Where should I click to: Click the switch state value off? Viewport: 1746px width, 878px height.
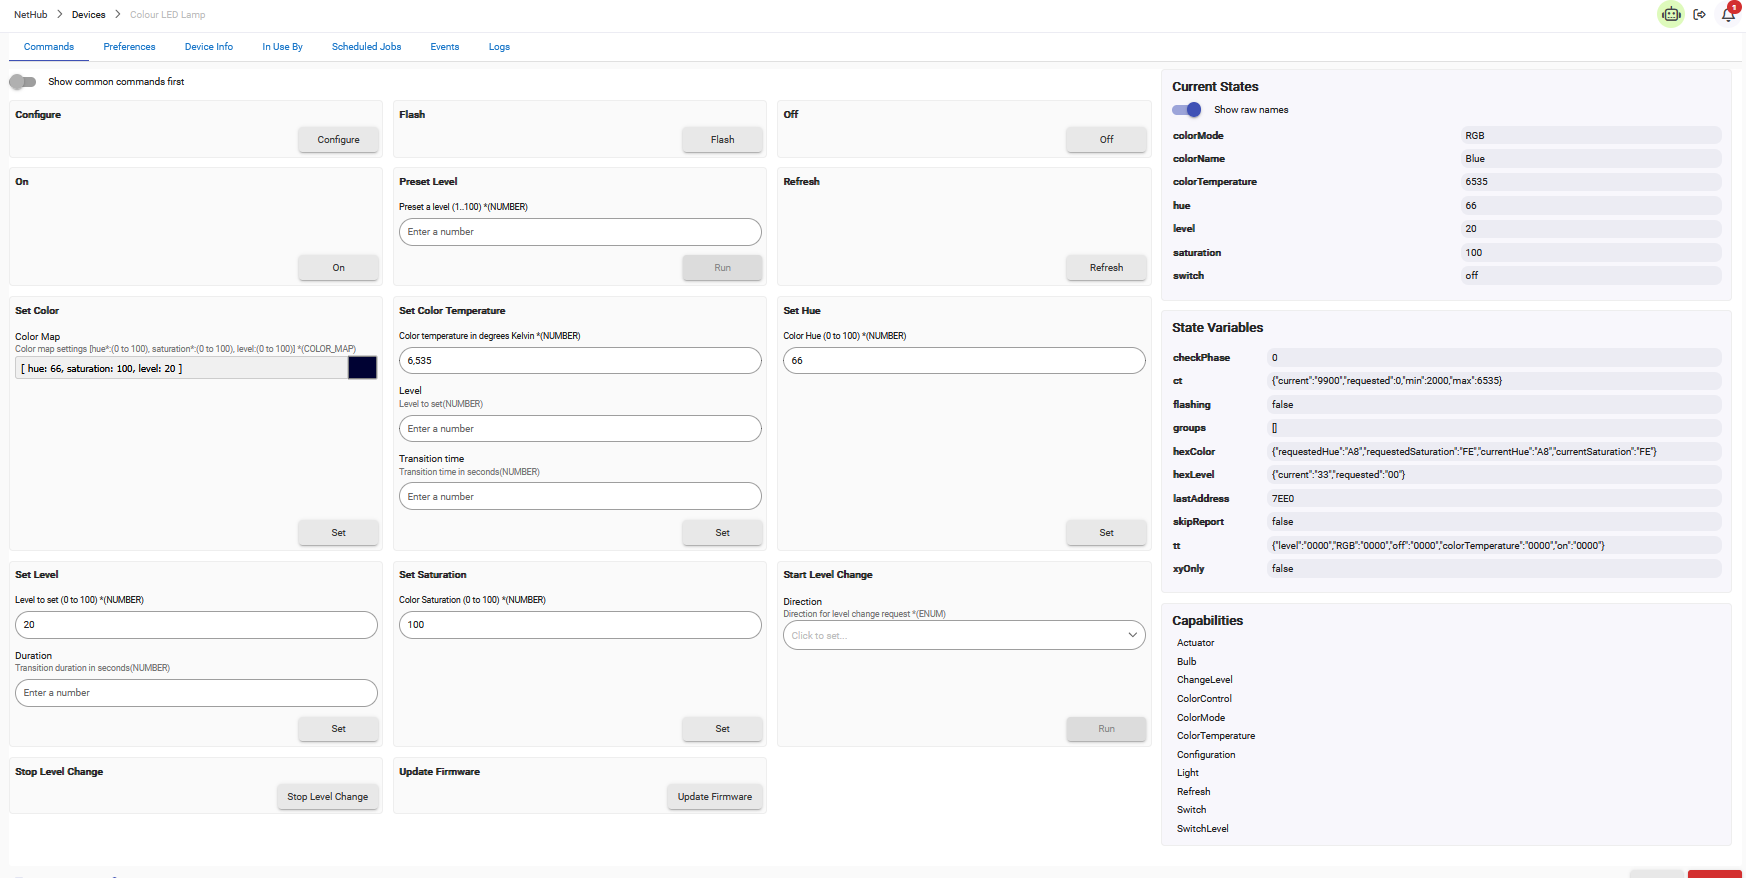click(1591, 276)
